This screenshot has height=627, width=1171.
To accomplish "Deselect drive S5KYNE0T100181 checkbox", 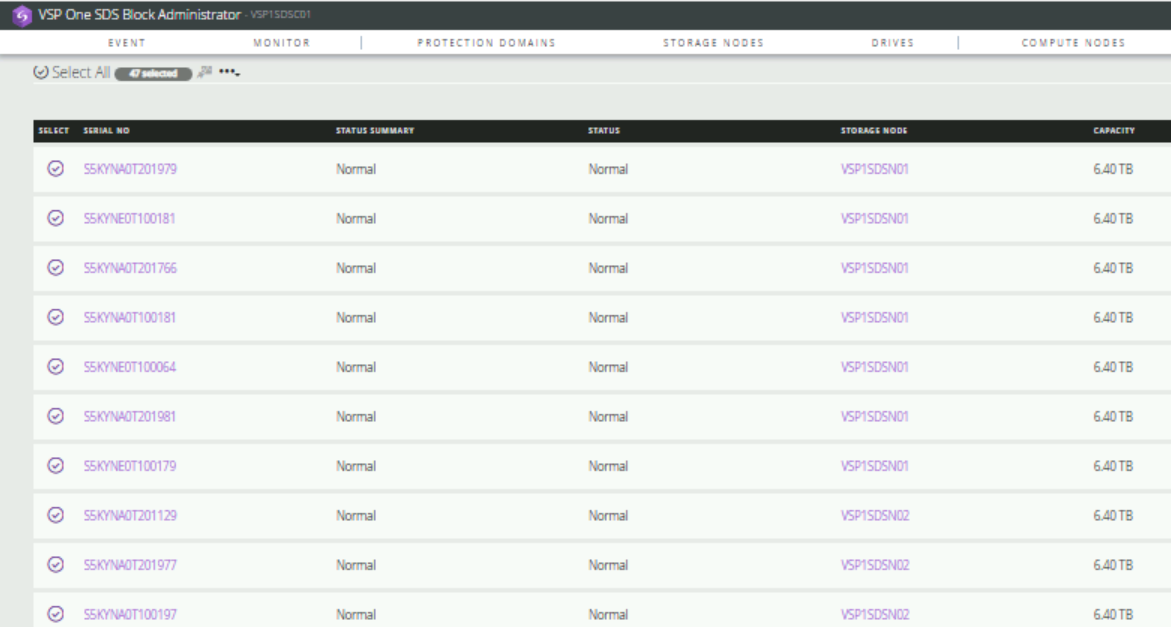I will (56, 218).
